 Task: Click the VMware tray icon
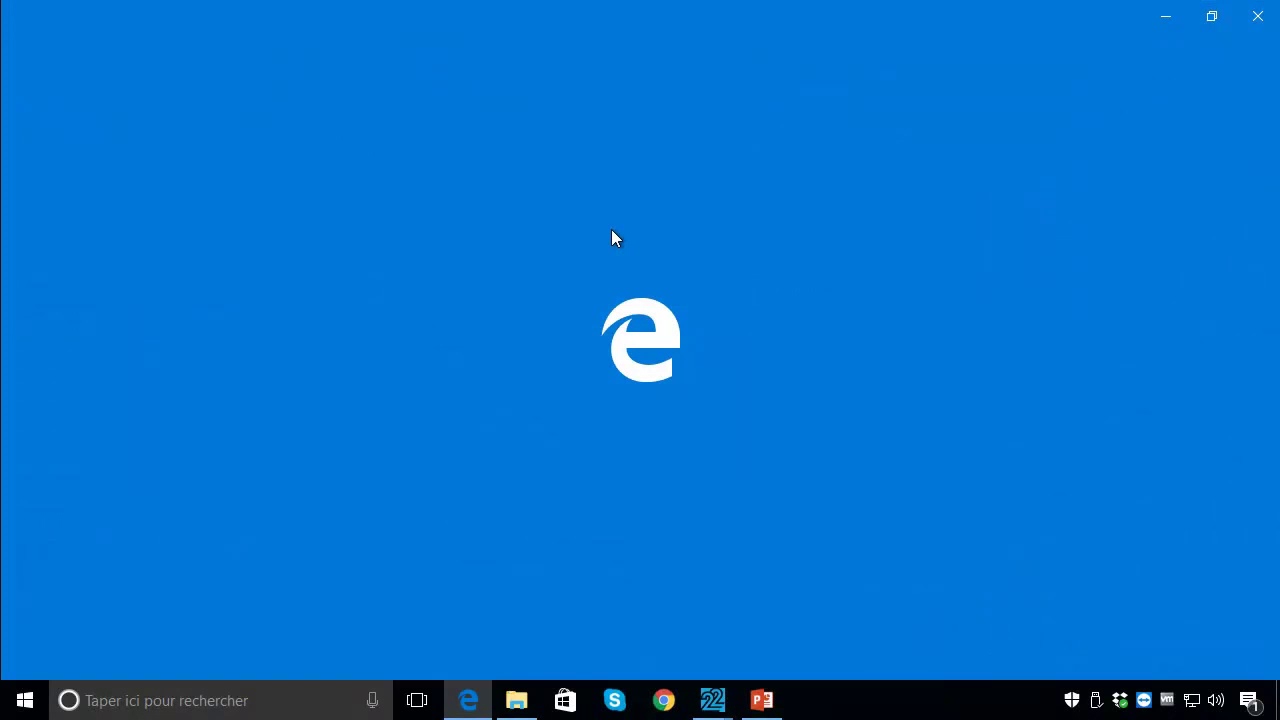click(x=1167, y=700)
